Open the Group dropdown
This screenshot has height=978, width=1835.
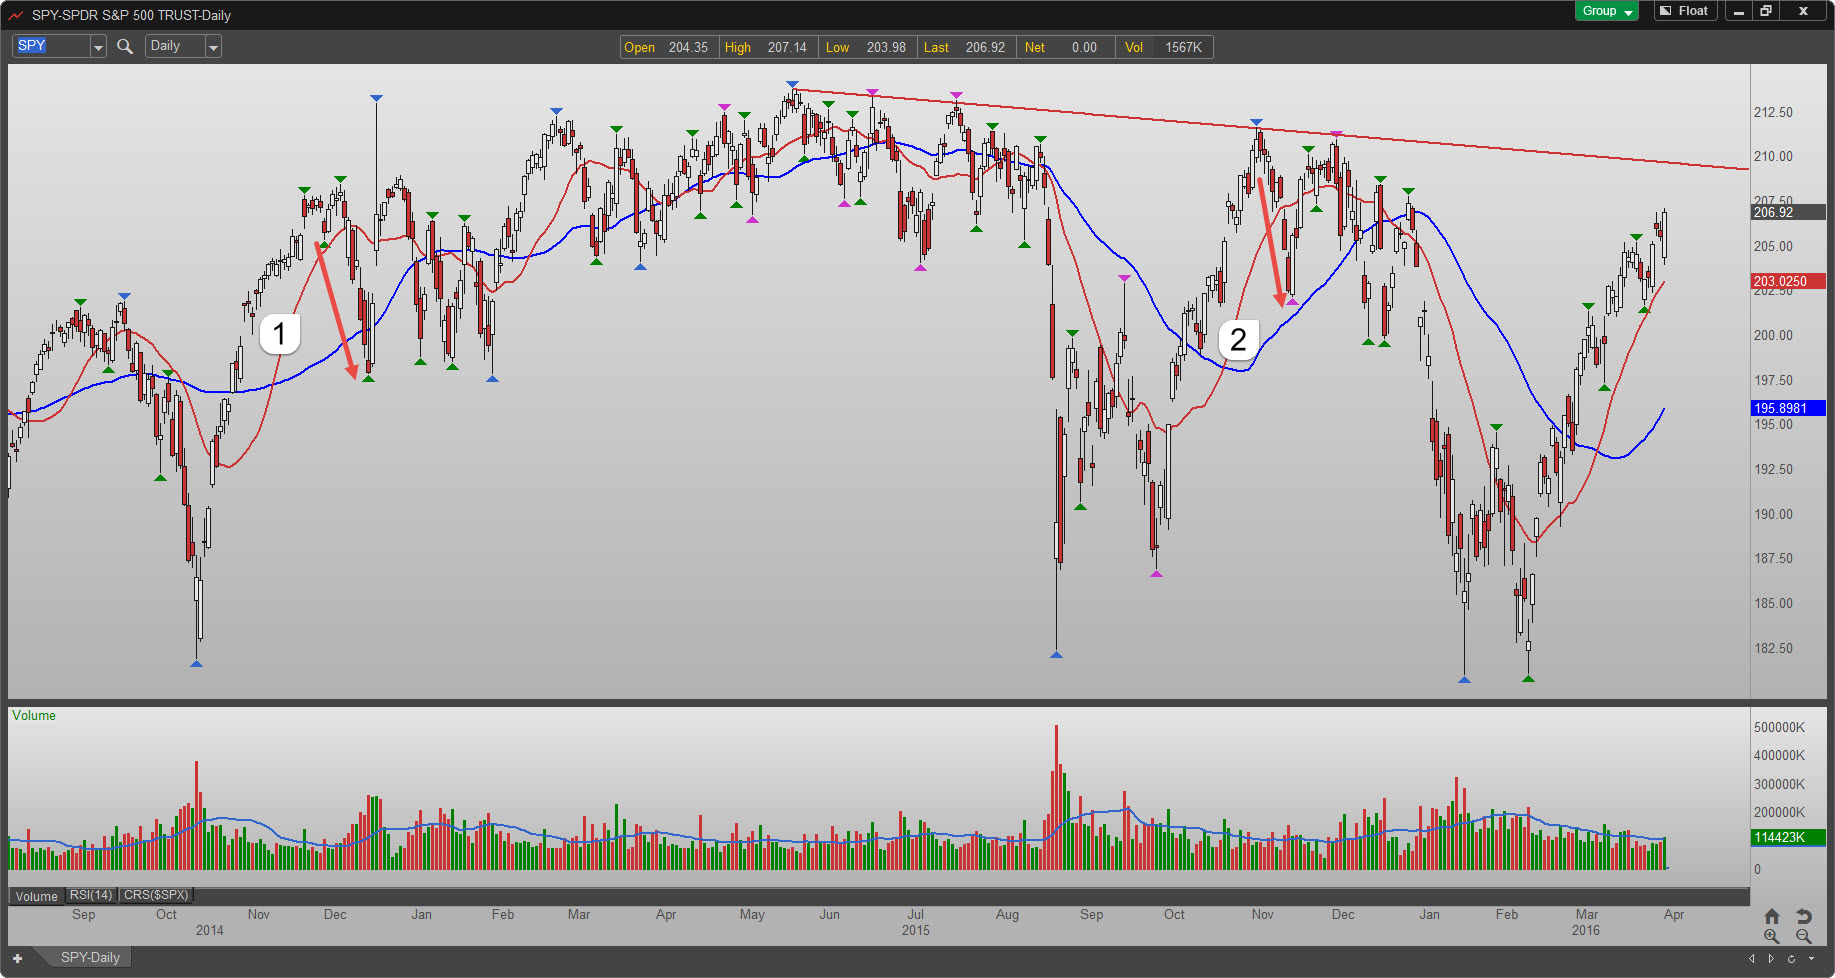(1607, 11)
